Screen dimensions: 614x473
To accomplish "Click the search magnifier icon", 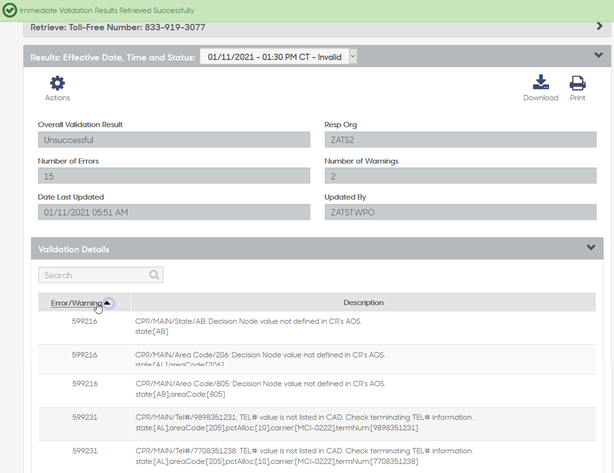I will (154, 275).
